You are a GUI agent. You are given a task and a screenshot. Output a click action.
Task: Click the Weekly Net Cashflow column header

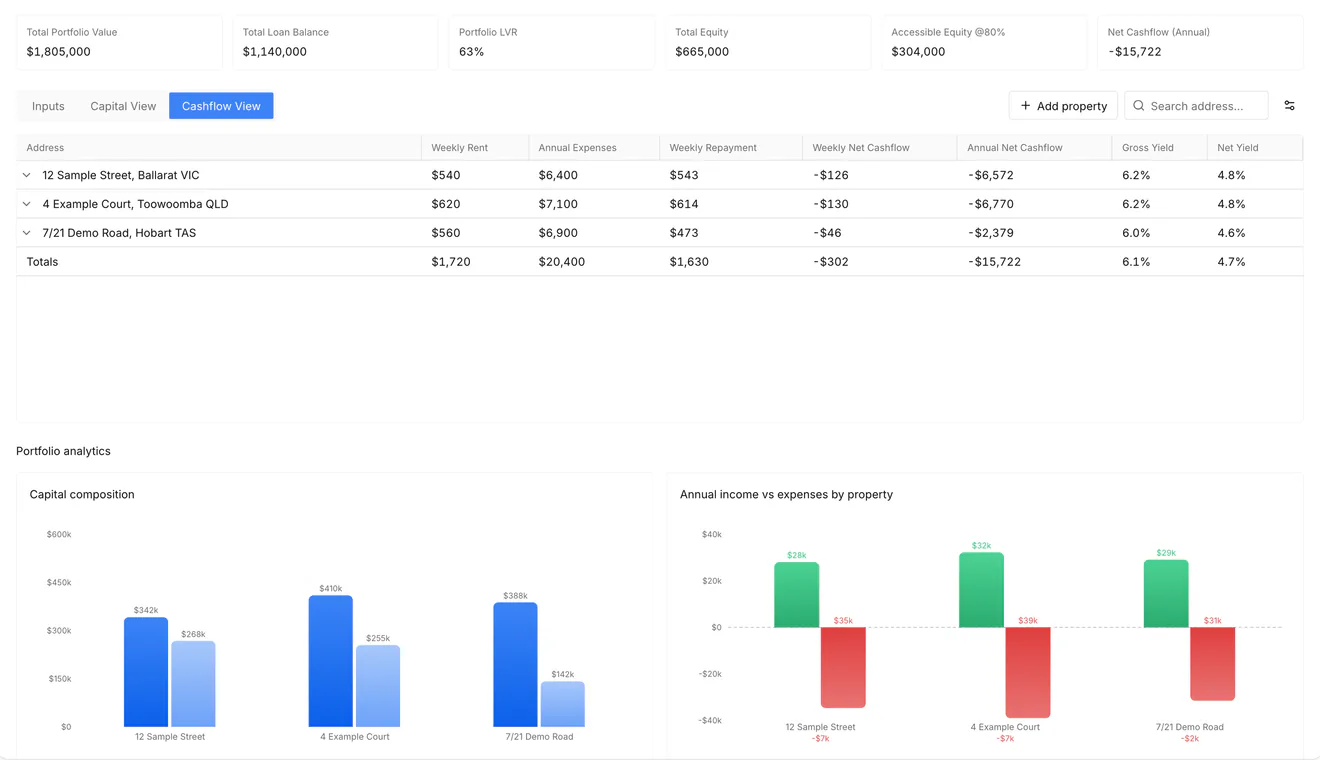880,148
